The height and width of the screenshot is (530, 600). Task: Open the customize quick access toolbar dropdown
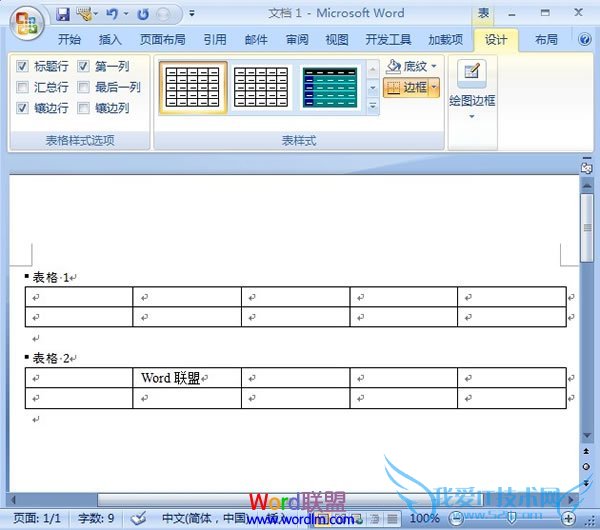click(x=192, y=14)
